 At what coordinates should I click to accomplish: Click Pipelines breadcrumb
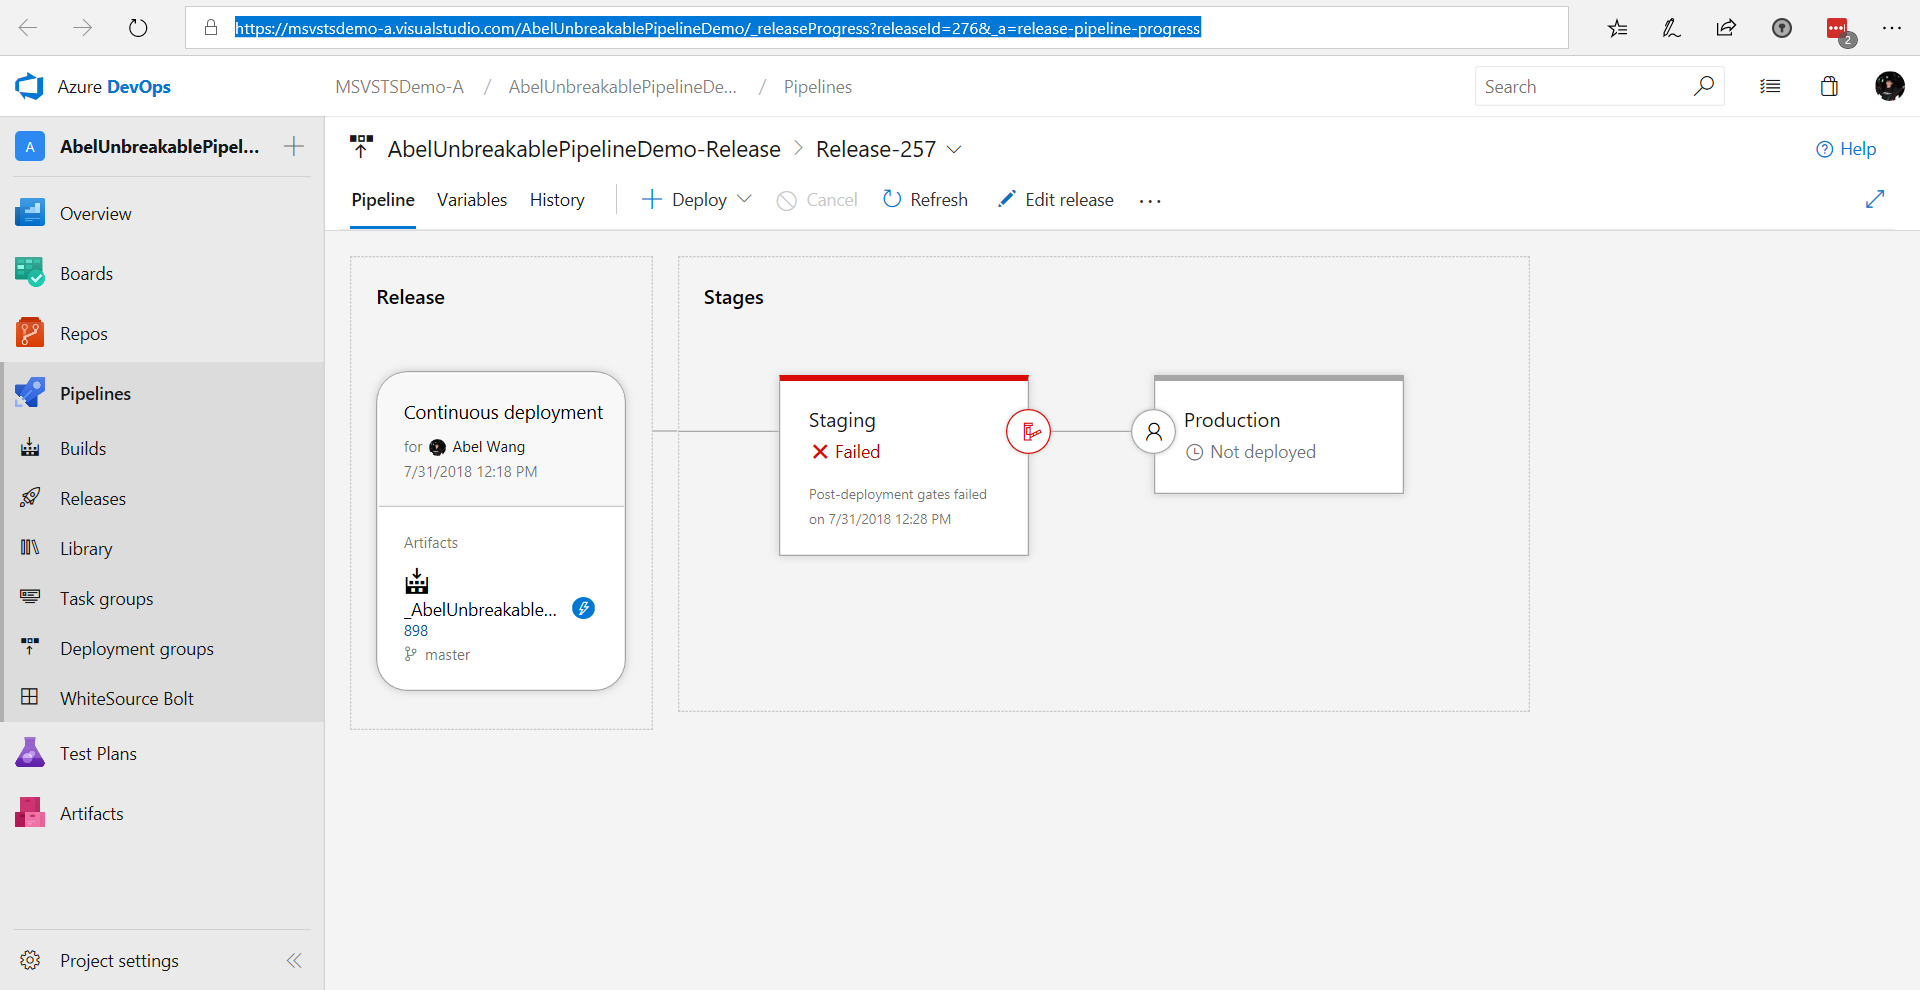[818, 87]
